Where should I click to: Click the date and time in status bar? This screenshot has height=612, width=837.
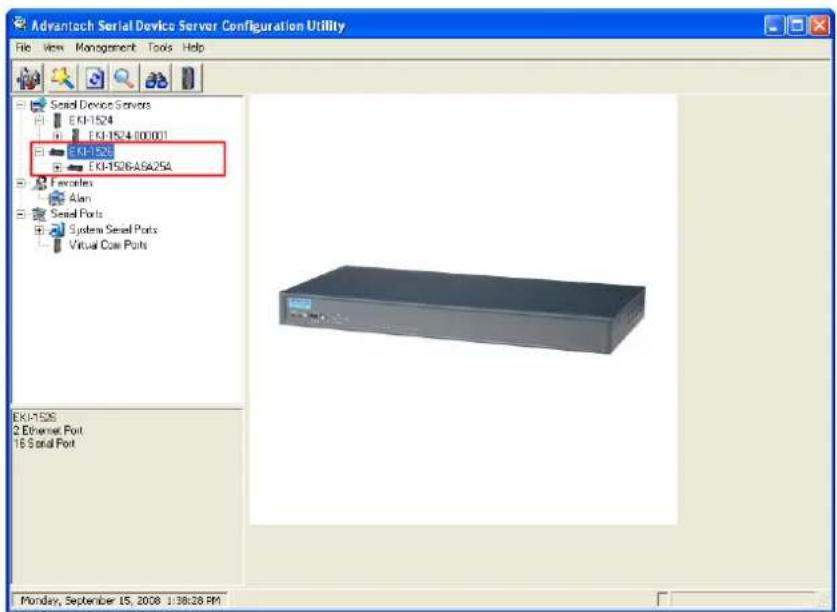coord(120,601)
